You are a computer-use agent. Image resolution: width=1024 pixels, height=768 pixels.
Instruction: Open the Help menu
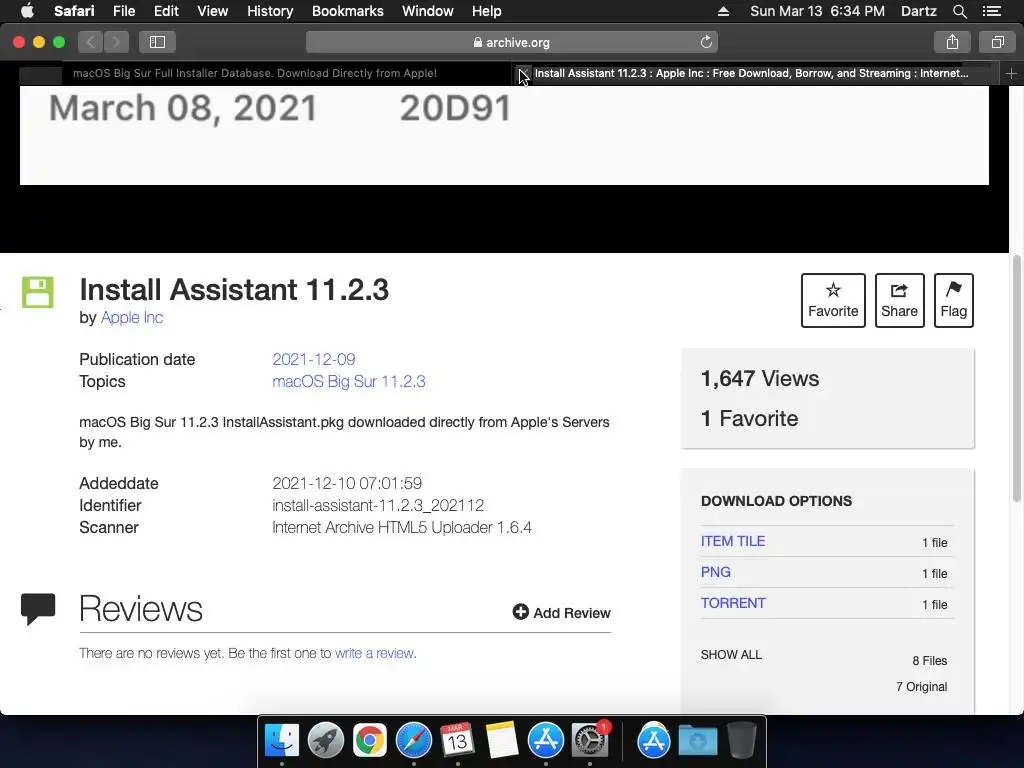[x=487, y=11]
